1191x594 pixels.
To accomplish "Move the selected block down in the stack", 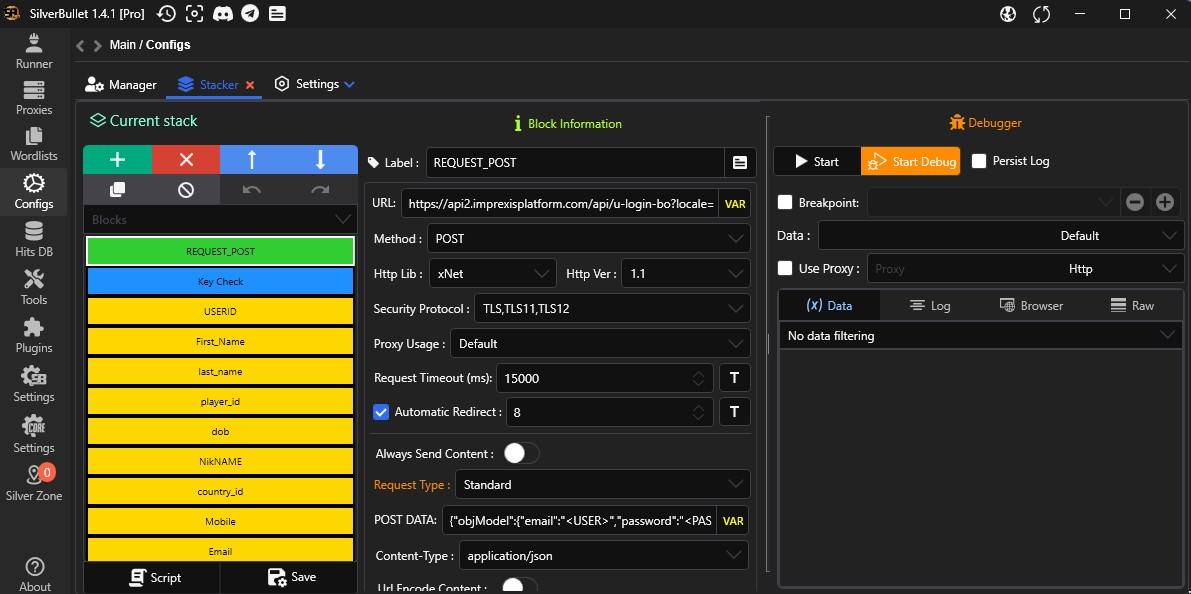I will coord(321,160).
